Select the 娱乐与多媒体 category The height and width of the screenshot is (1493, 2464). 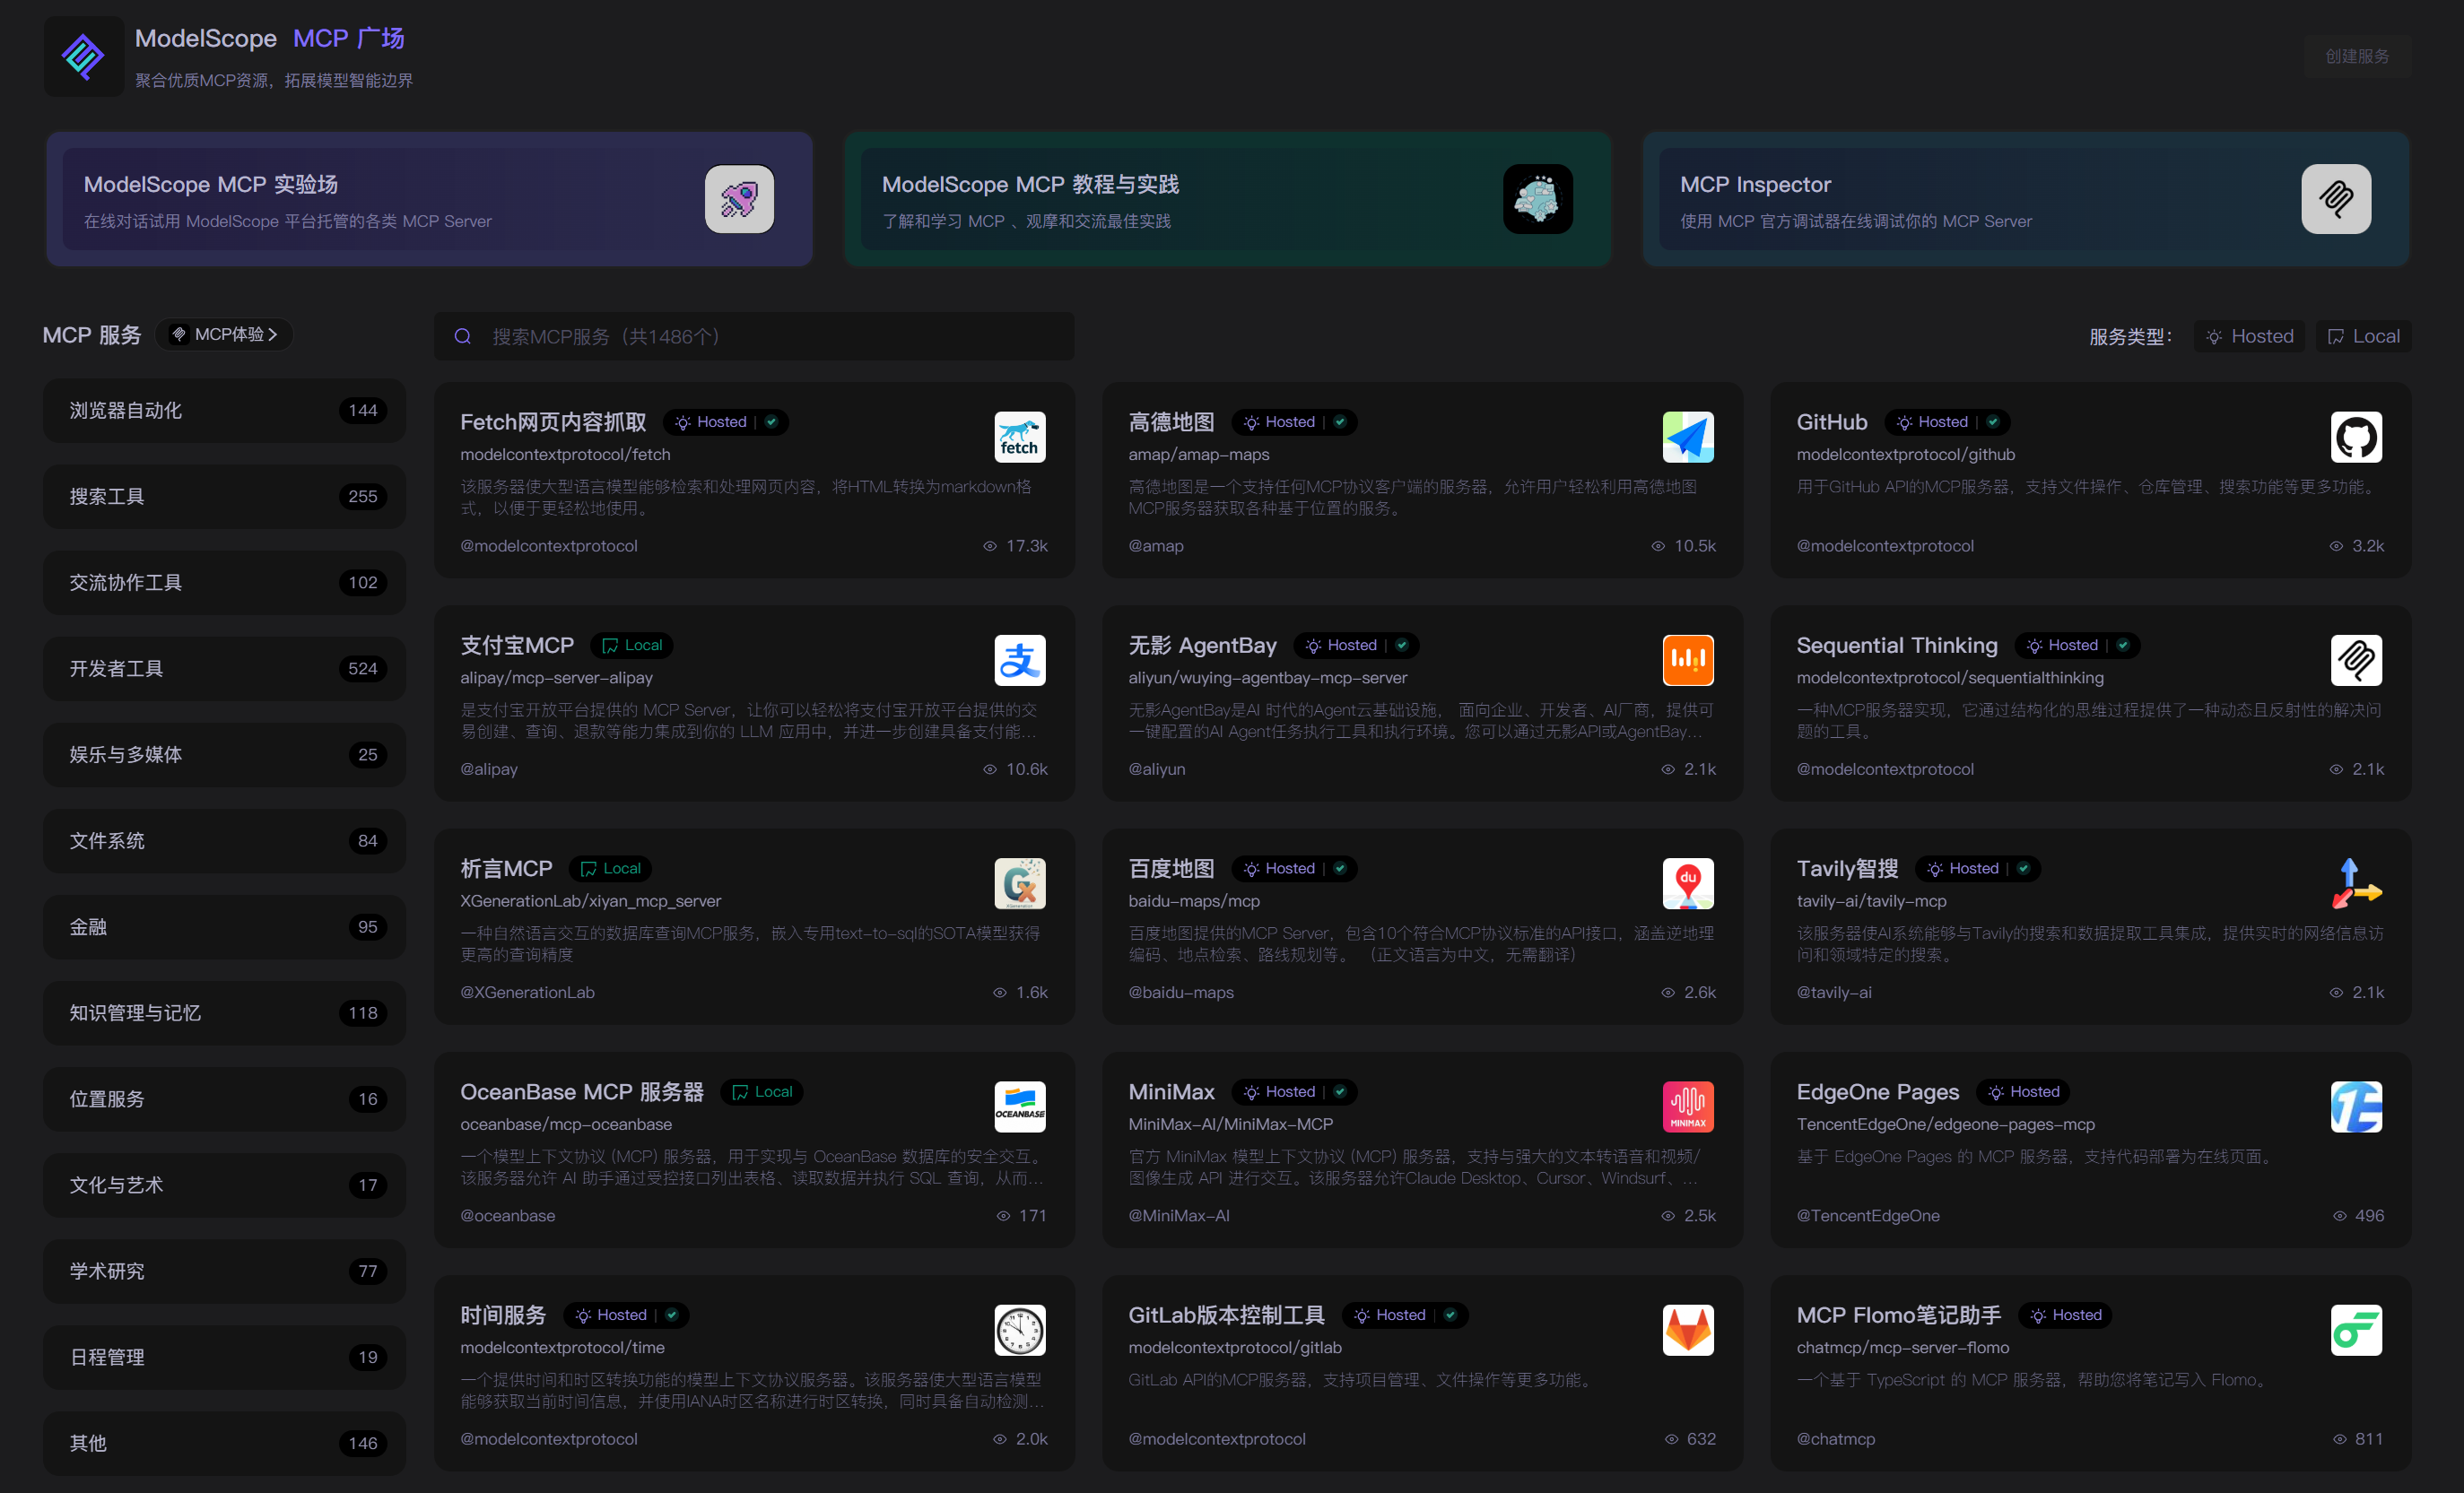pyautogui.click(x=224, y=755)
